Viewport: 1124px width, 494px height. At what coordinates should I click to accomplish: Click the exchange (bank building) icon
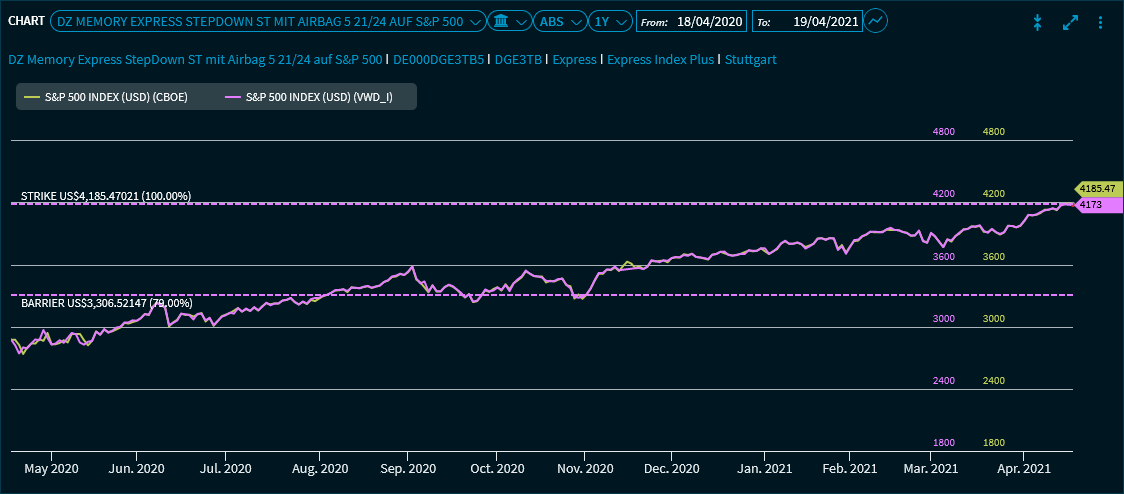click(x=501, y=21)
